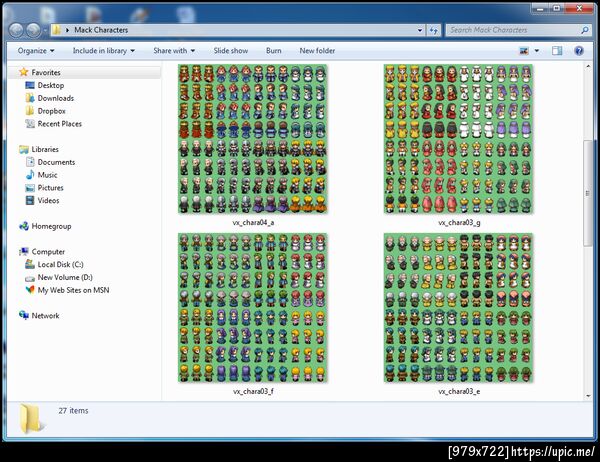Image resolution: width=600 pixels, height=462 pixels.
Task: Open the Documents library
Action: pyautogui.click(x=56, y=162)
